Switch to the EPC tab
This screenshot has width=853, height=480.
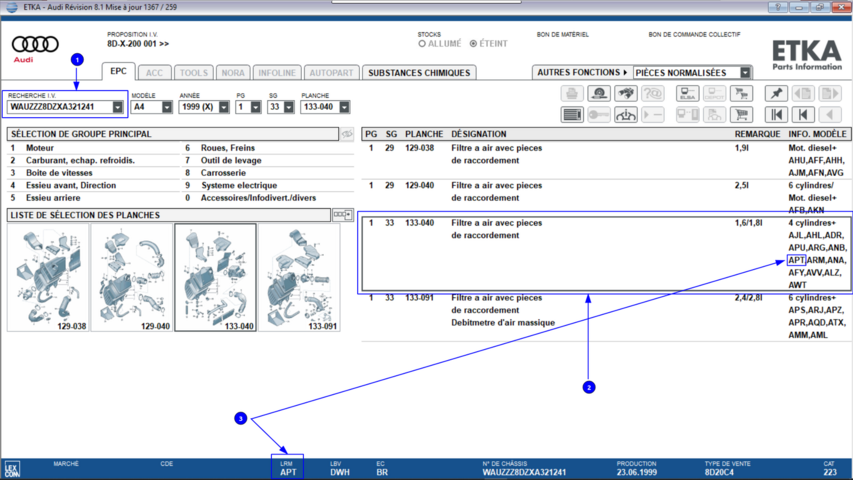pyautogui.click(x=118, y=71)
